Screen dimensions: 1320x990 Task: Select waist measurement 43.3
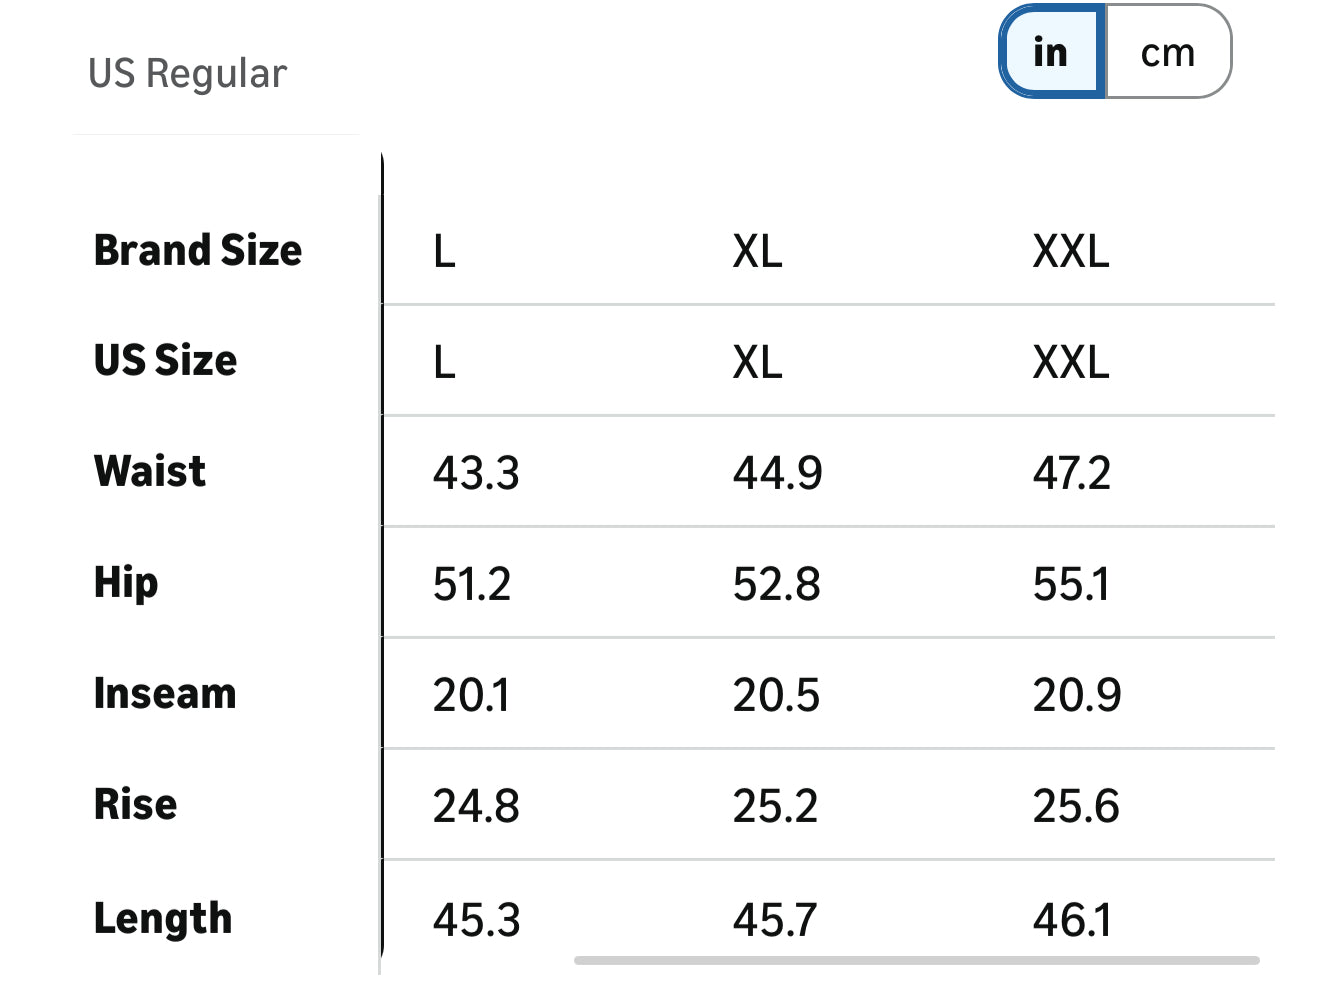(476, 473)
